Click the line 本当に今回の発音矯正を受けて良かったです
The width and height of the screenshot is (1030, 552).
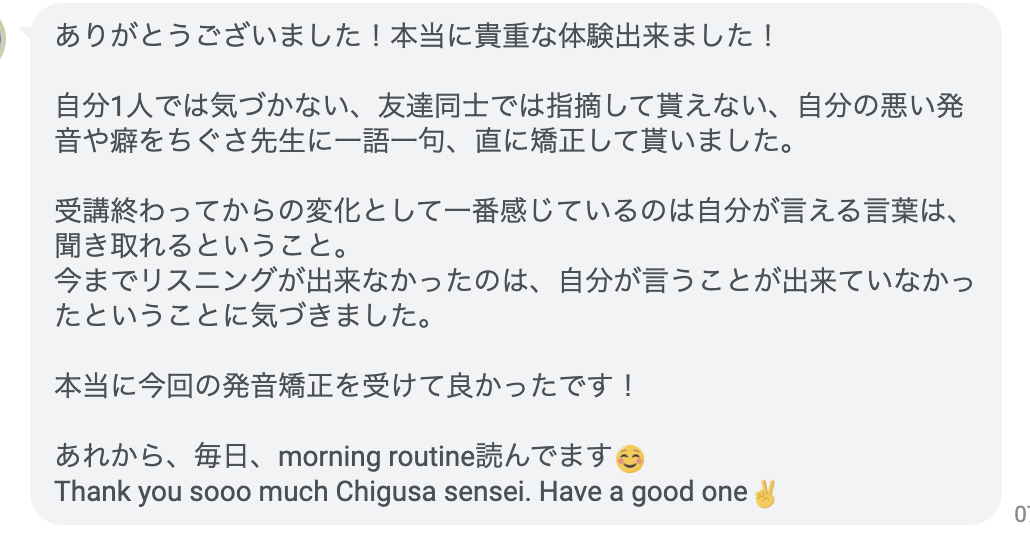click(x=345, y=386)
